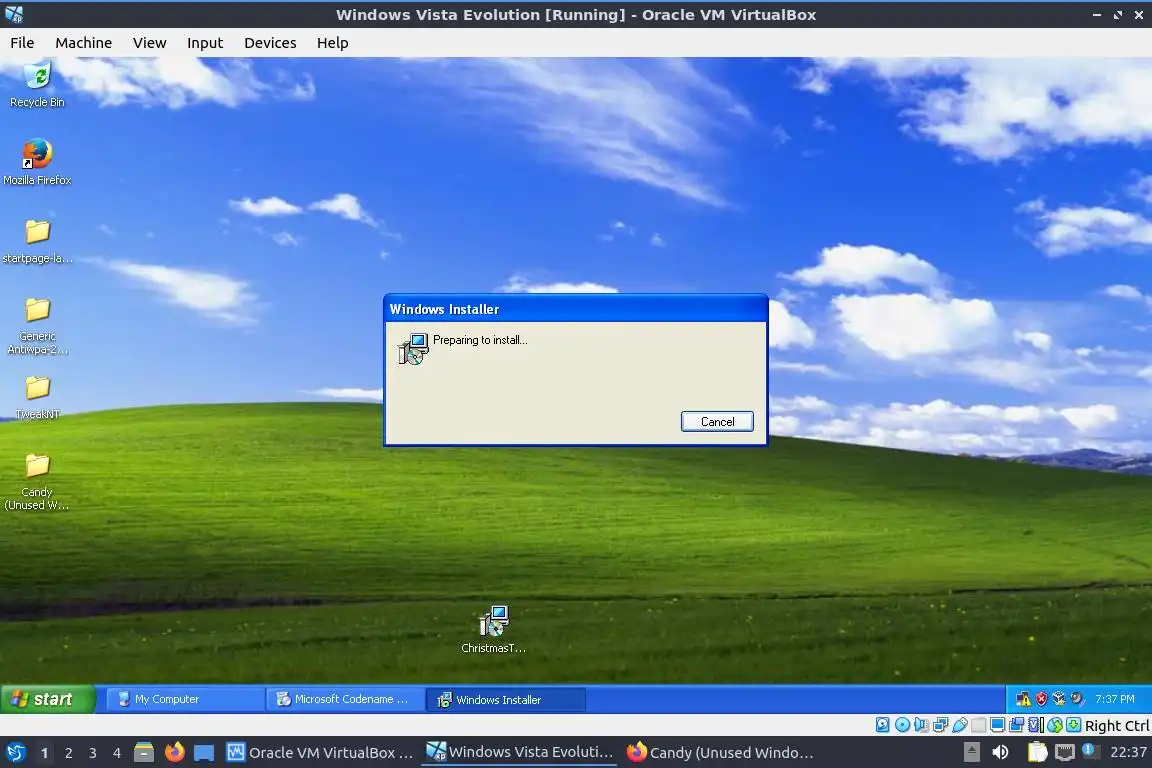Switch to workspace 3 on the host panel
The height and width of the screenshot is (768, 1152).
pyautogui.click(x=93, y=753)
